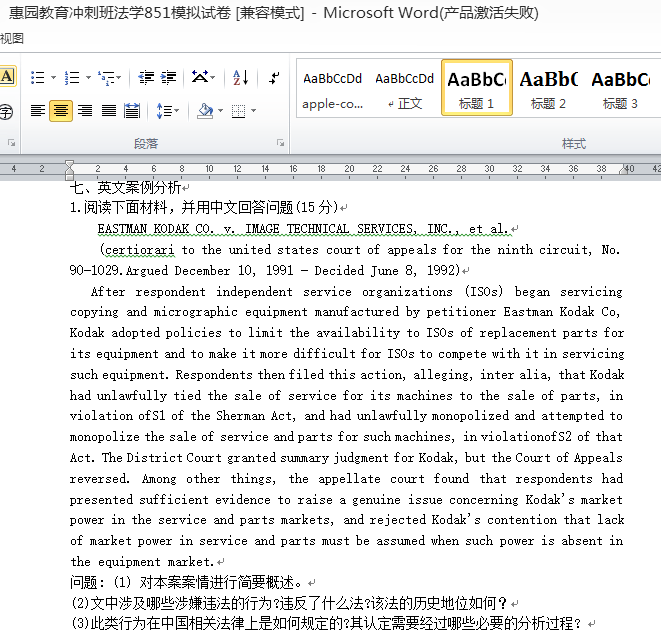Justify the paragraph text
This screenshot has height=641, width=661.
[x=108, y=111]
